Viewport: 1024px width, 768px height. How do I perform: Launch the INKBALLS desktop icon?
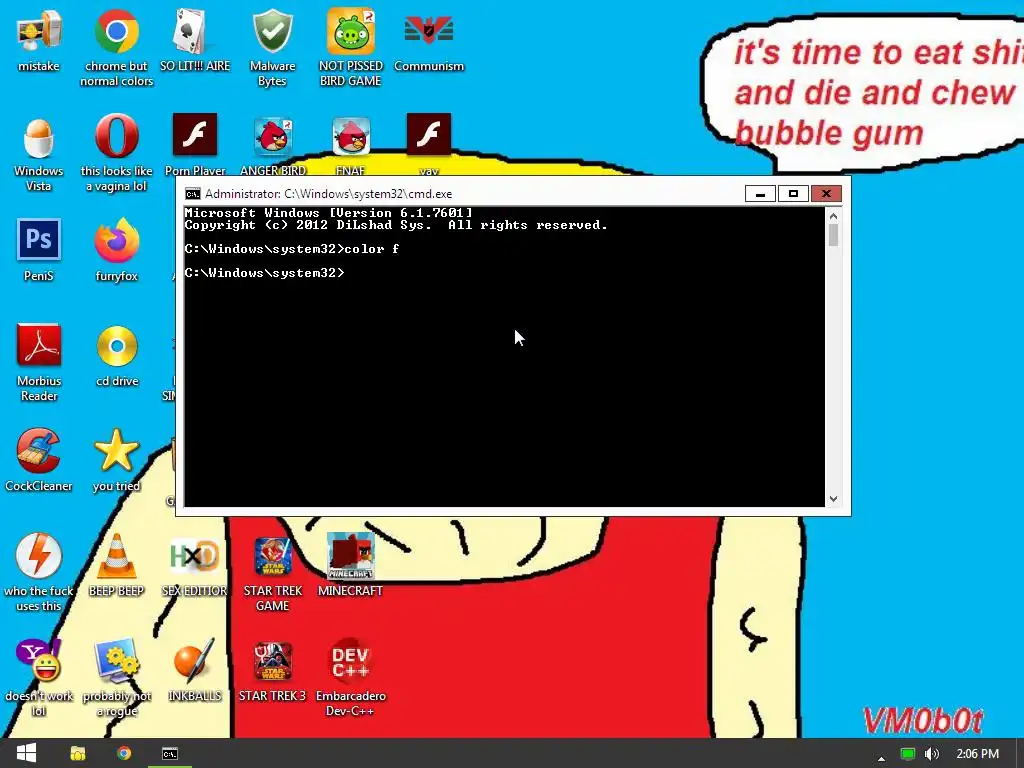coord(195,661)
